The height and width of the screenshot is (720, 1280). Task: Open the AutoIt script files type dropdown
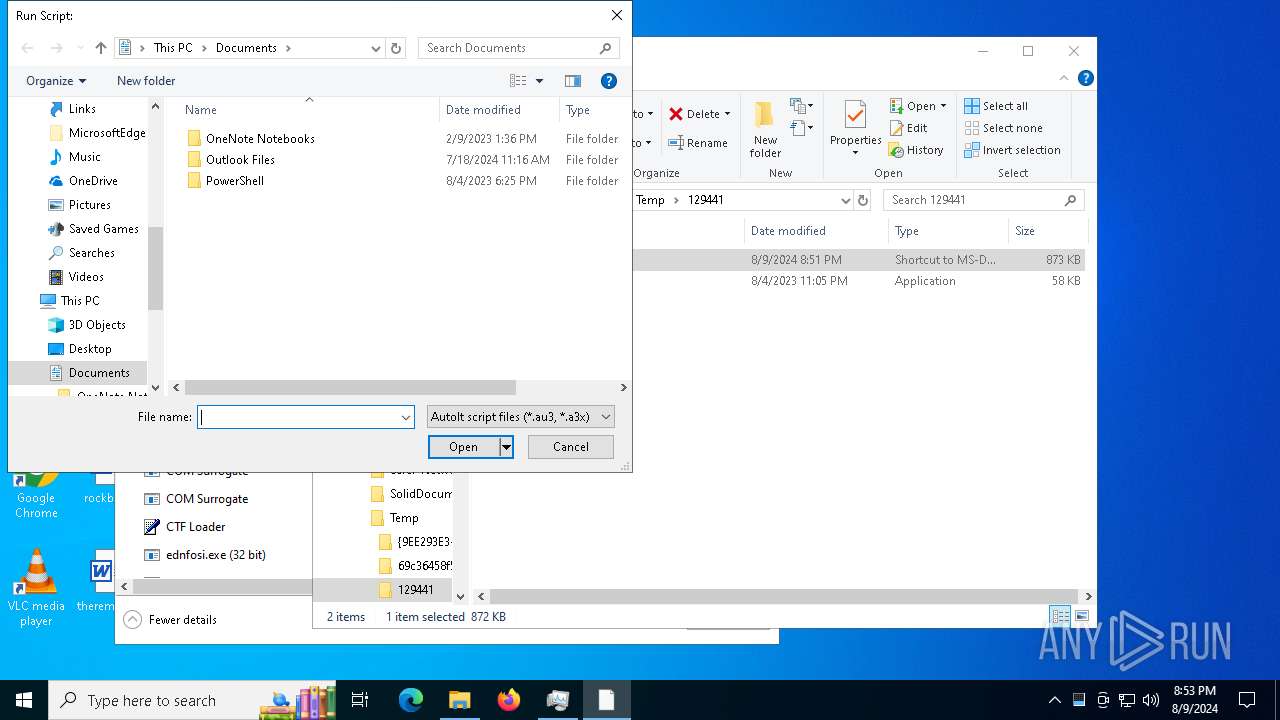[520, 417]
